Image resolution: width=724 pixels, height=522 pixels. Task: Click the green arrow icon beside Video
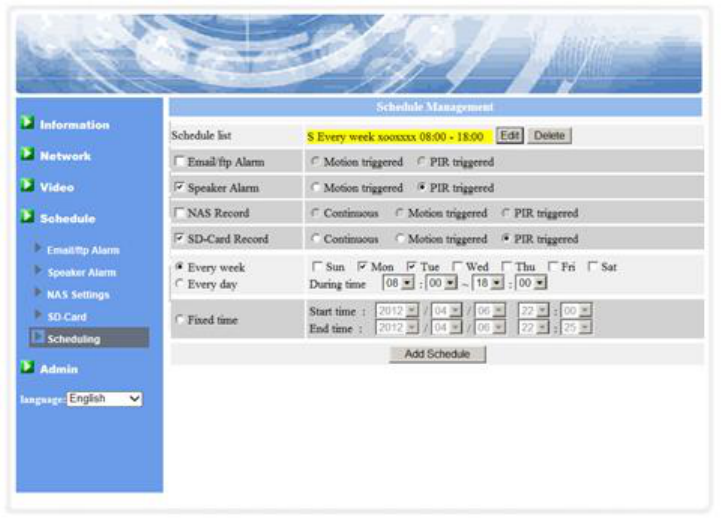pyautogui.click(x=27, y=185)
